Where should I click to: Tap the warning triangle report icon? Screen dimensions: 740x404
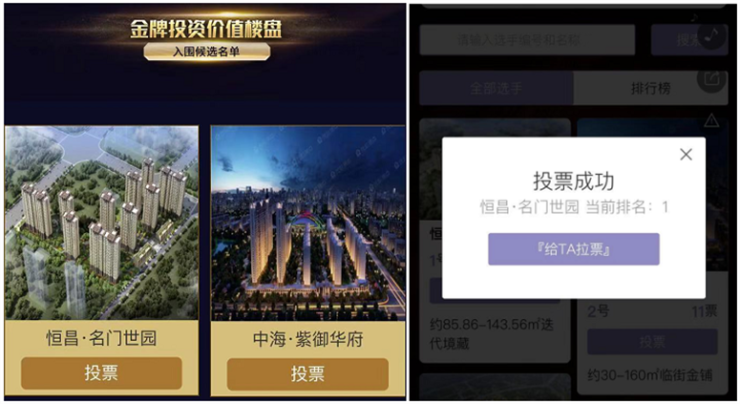click(x=711, y=121)
